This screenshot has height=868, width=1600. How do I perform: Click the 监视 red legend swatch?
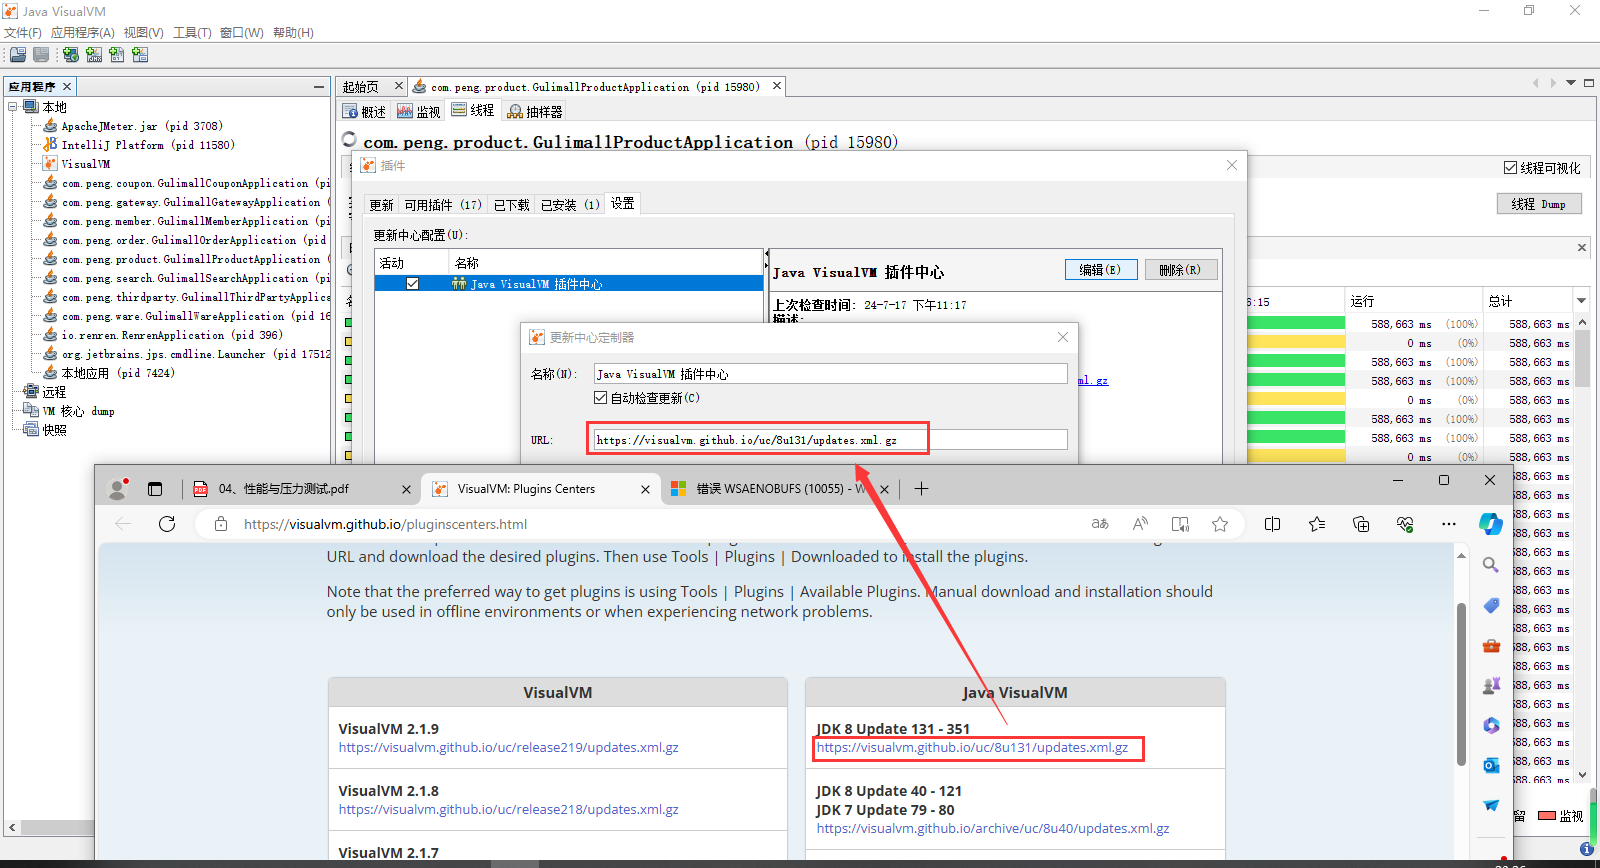tap(1547, 816)
